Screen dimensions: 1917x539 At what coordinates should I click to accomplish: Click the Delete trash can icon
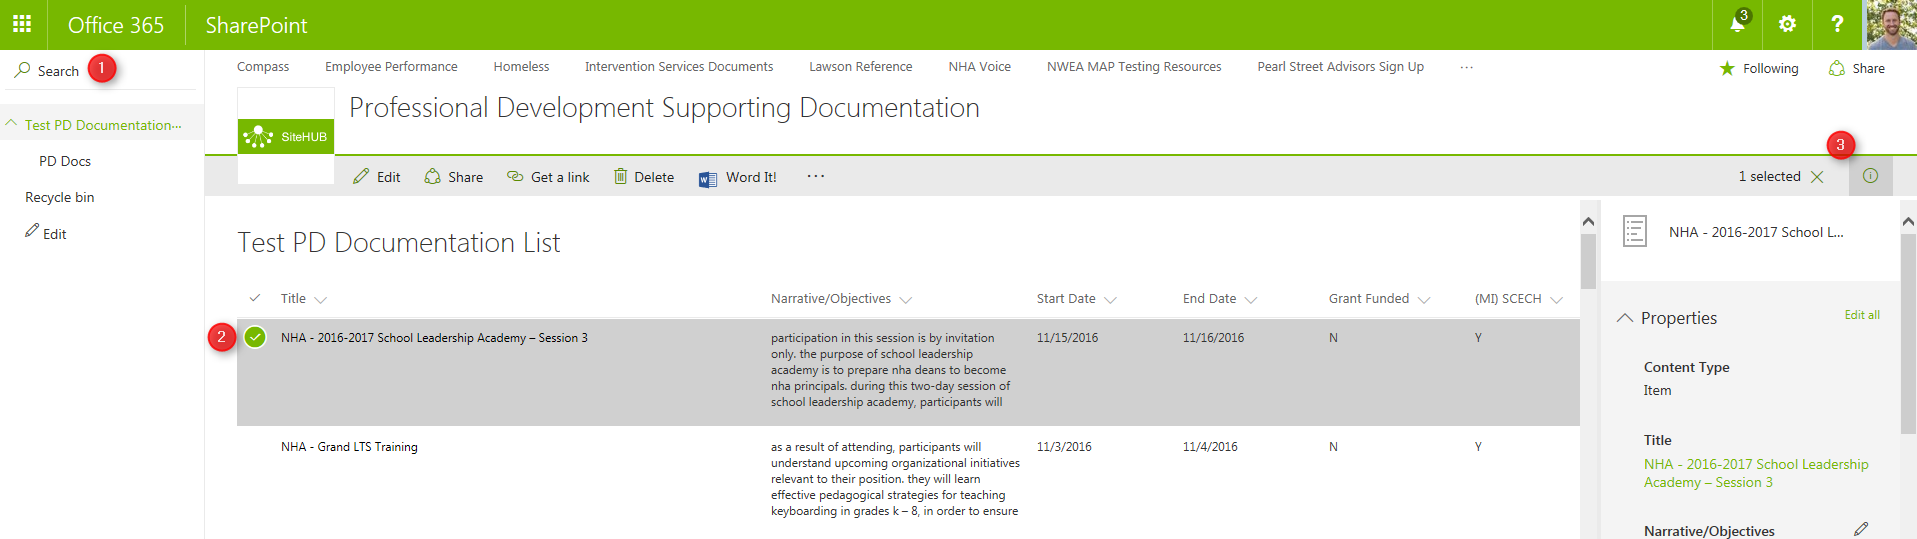(x=620, y=176)
